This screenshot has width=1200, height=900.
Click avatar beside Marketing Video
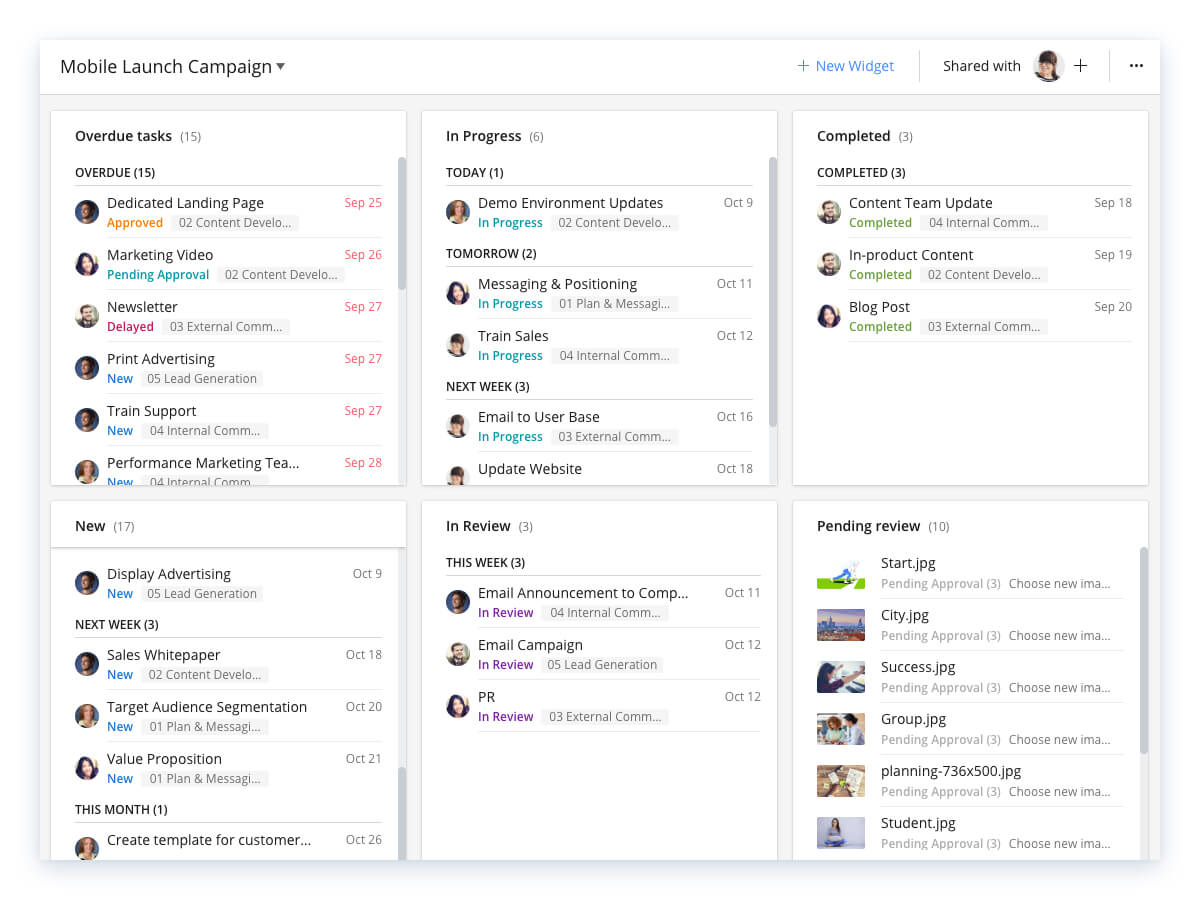click(87, 264)
